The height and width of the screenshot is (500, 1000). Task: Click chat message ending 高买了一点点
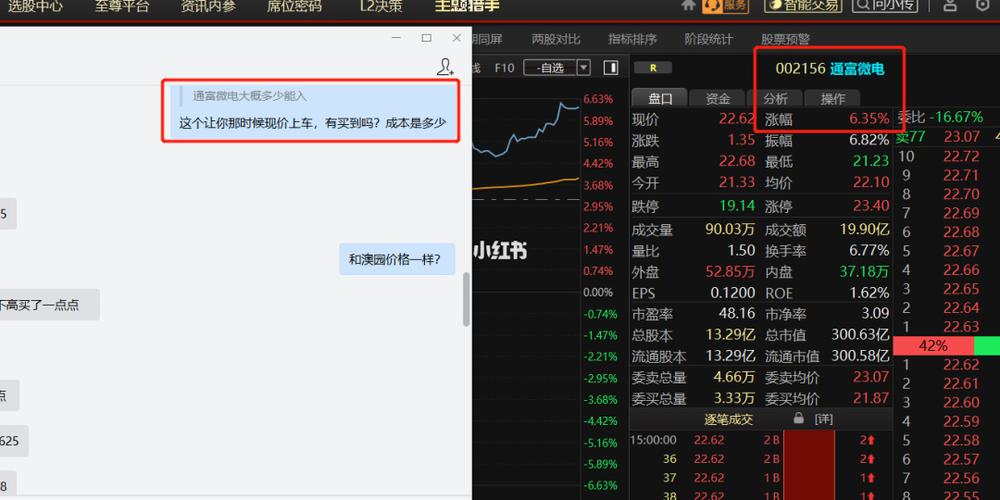coord(50,305)
